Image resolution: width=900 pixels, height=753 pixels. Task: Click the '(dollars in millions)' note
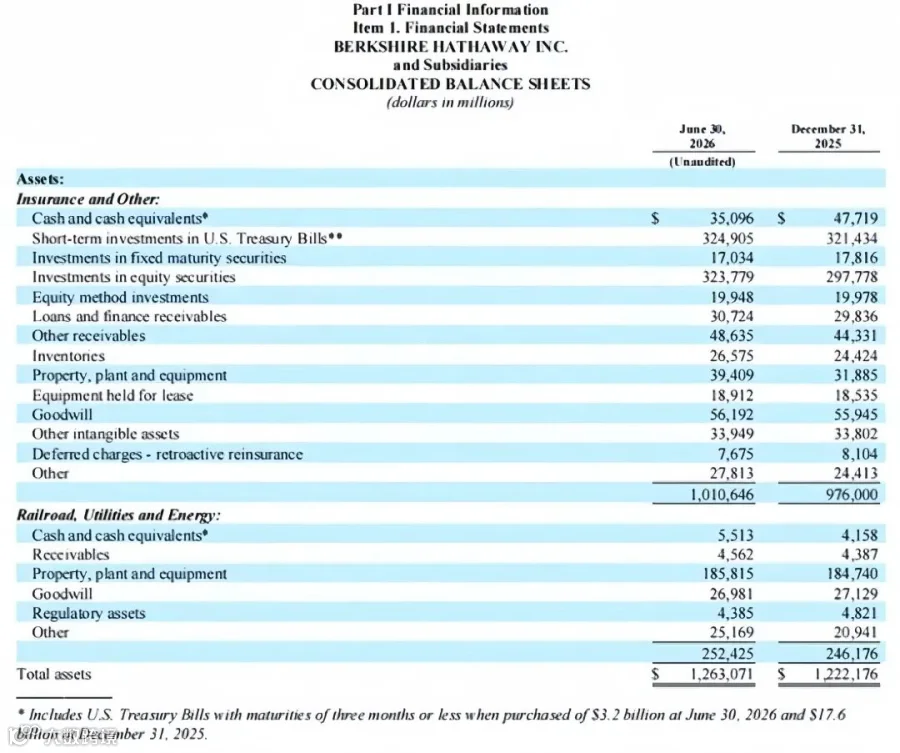(450, 103)
